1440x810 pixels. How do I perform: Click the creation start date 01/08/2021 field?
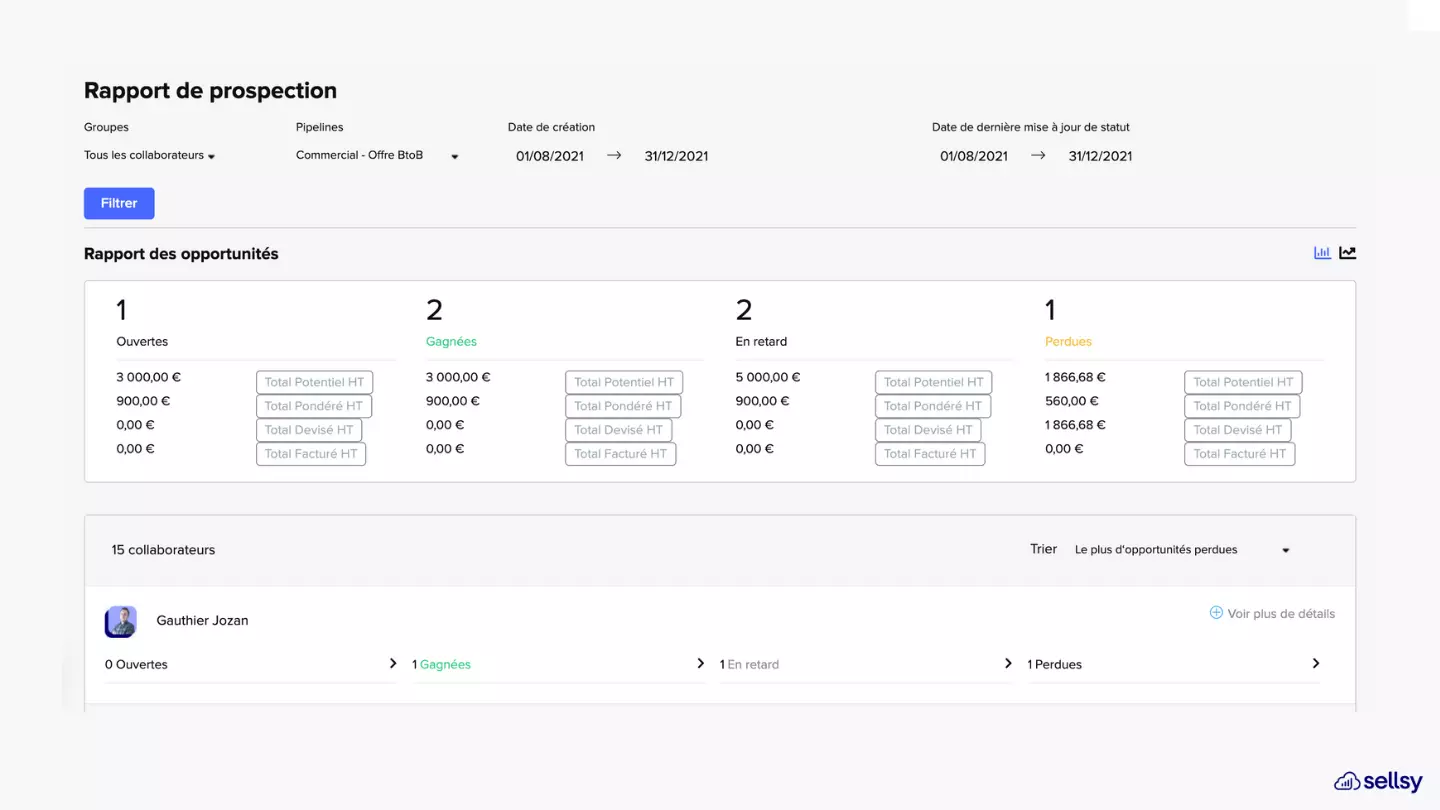(550, 156)
